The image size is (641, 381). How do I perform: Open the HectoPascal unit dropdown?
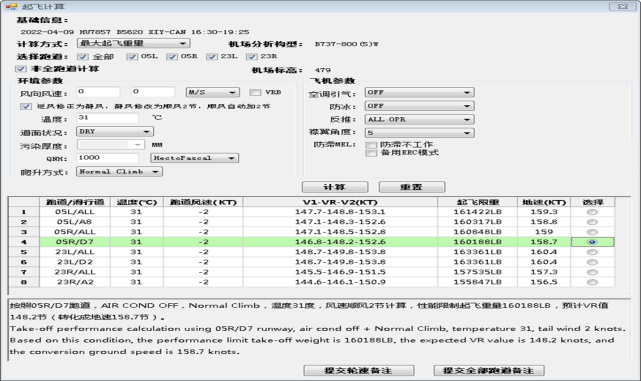click(195, 158)
